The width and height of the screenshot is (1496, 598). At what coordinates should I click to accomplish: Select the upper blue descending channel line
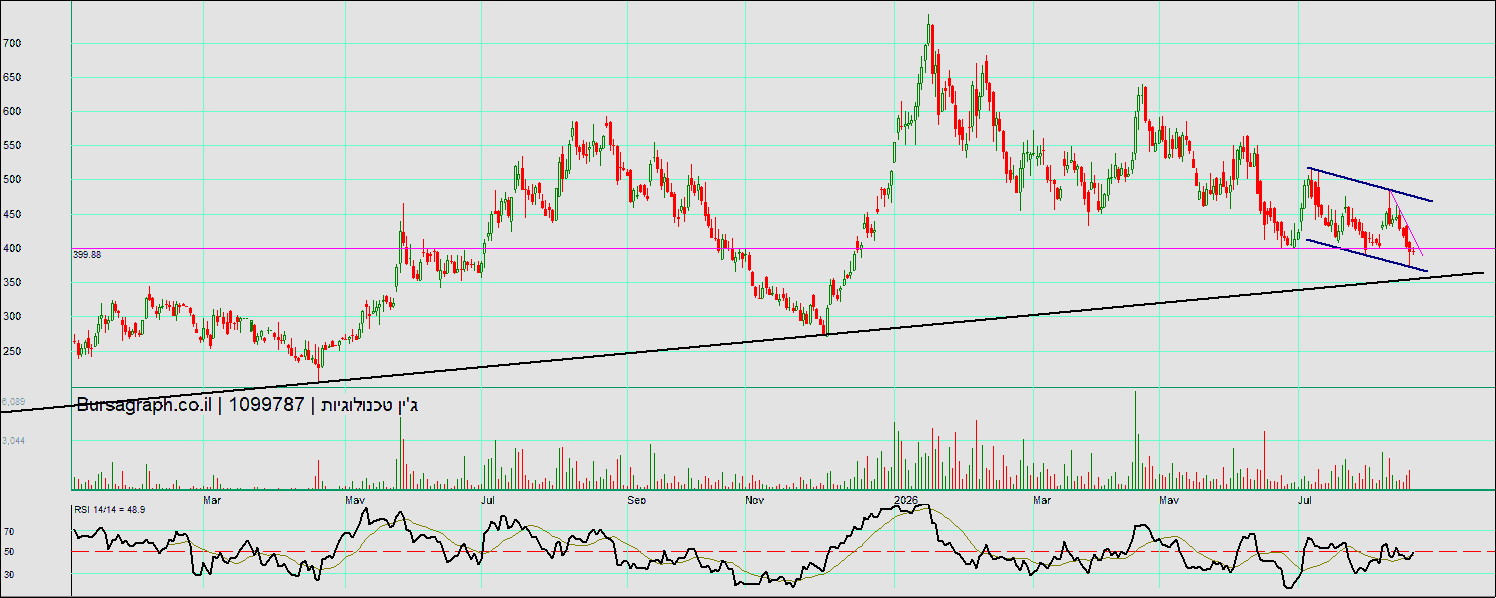click(1370, 185)
